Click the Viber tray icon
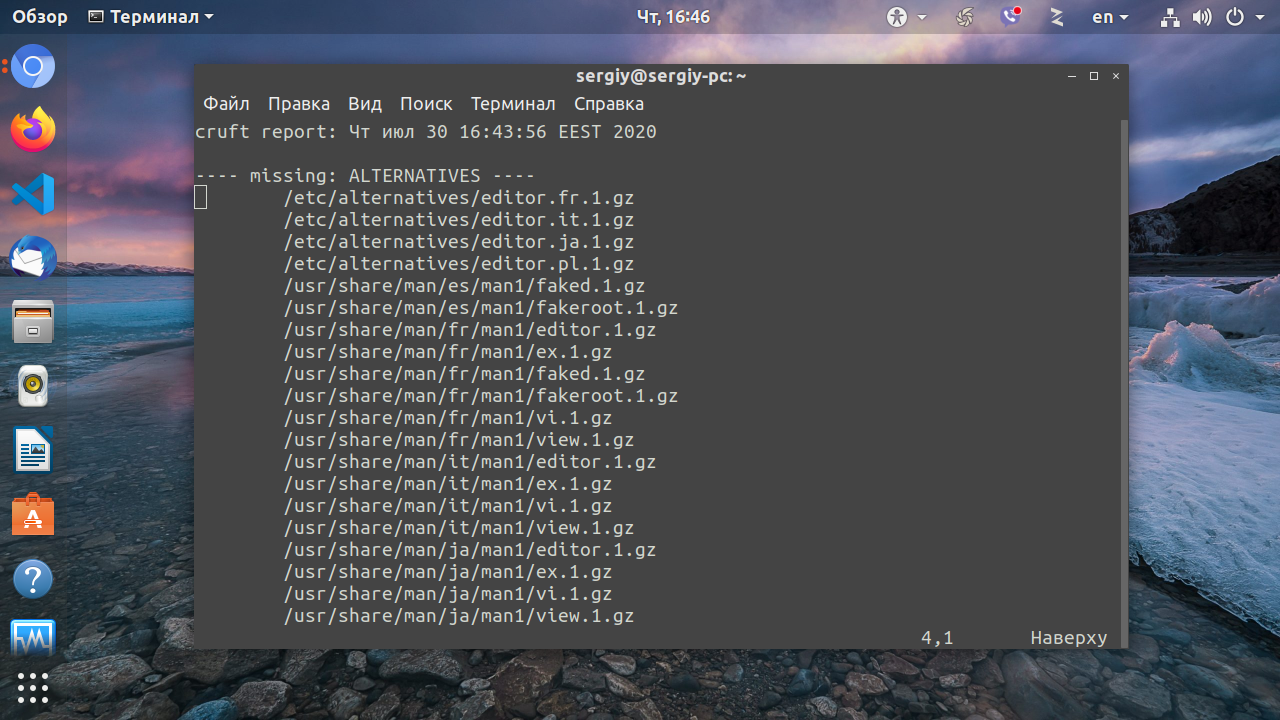Screen dimensions: 1280x720 tap(1011, 17)
